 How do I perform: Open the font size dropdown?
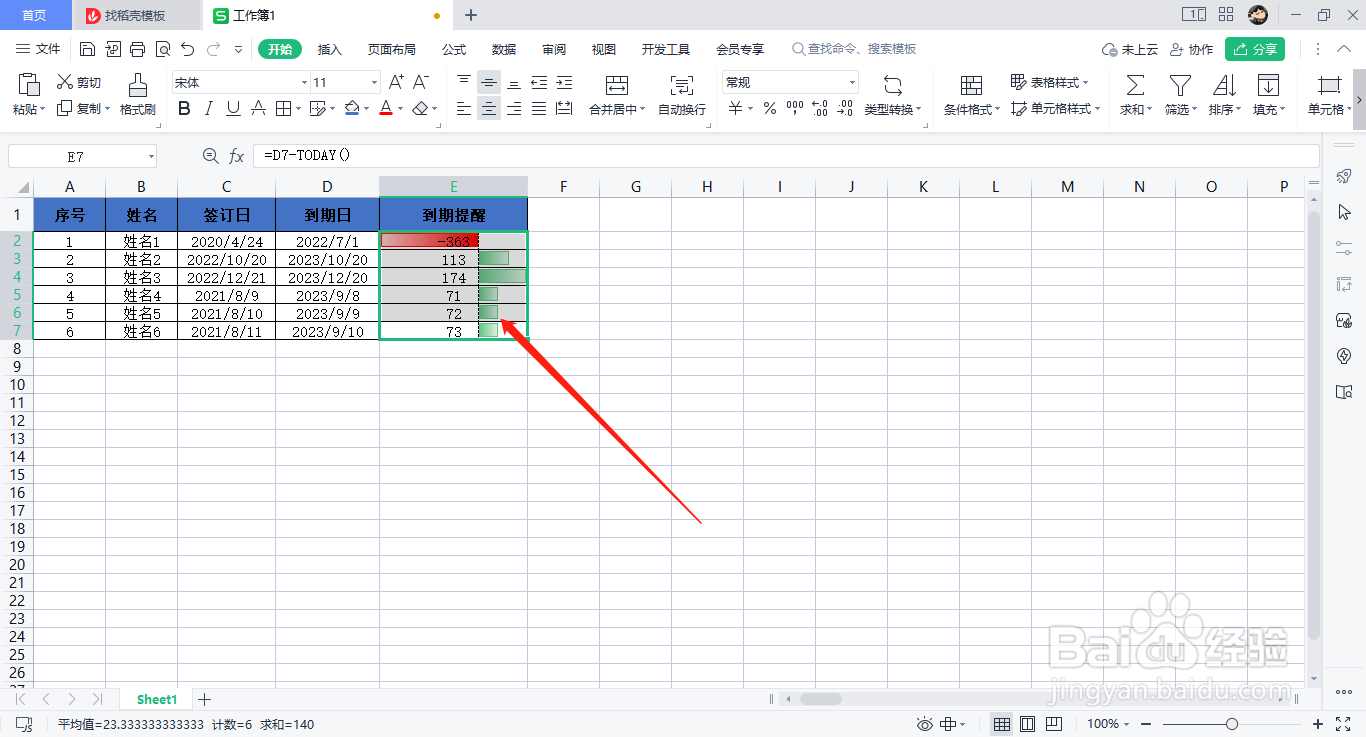pyautogui.click(x=375, y=82)
